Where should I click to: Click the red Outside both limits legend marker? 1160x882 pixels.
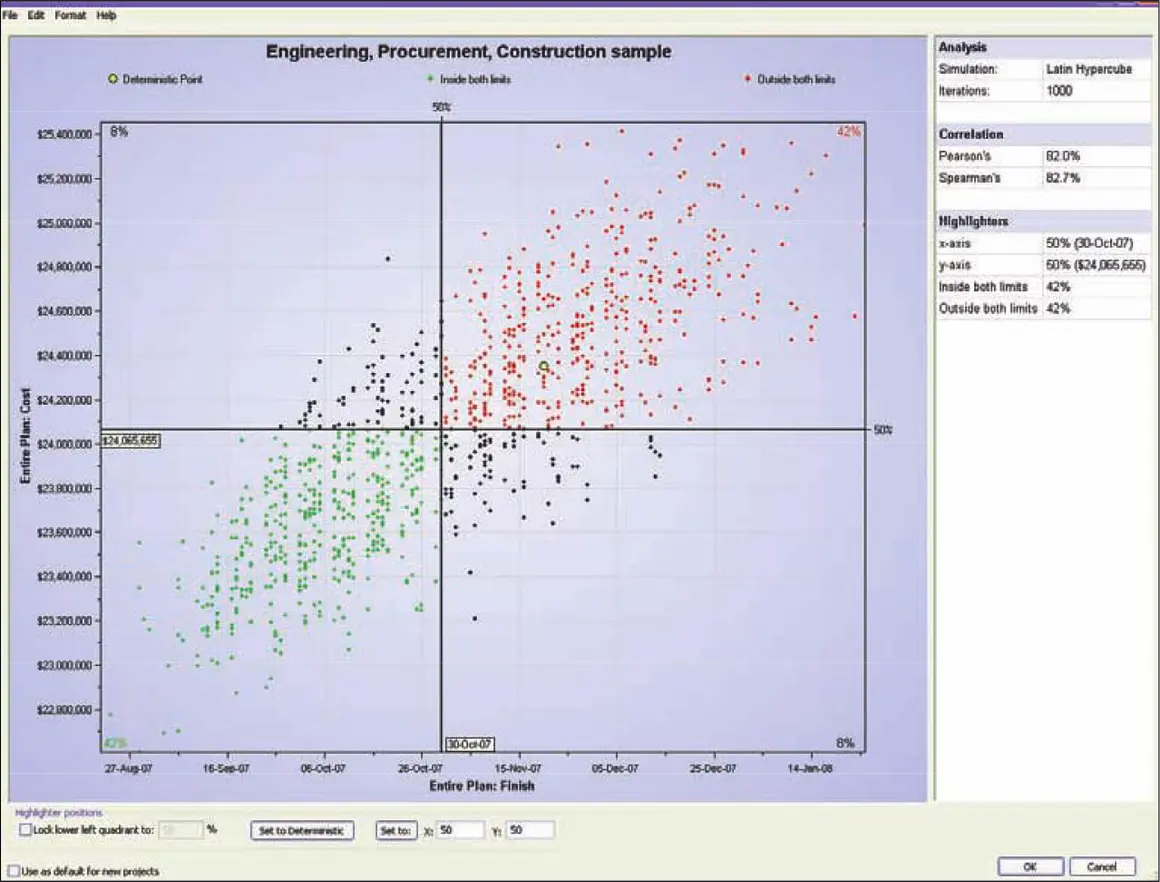747,78
